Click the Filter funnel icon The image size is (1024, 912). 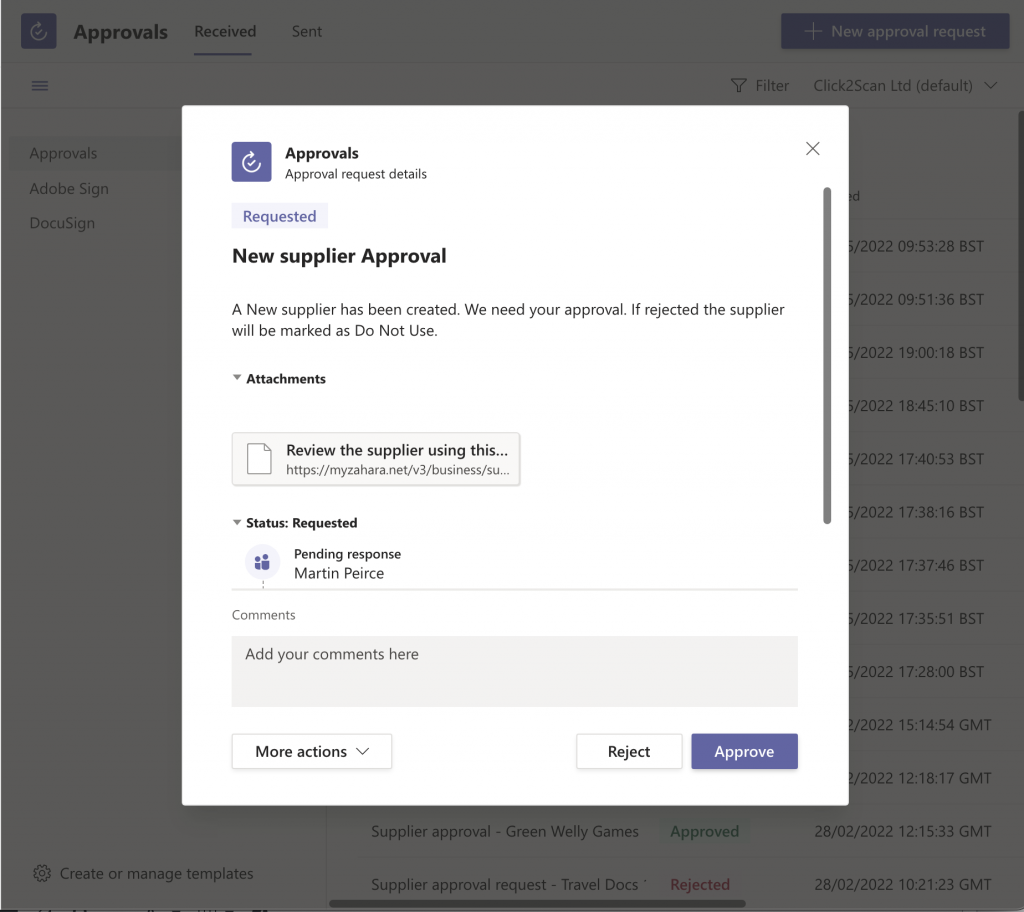(x=739, y=86)
